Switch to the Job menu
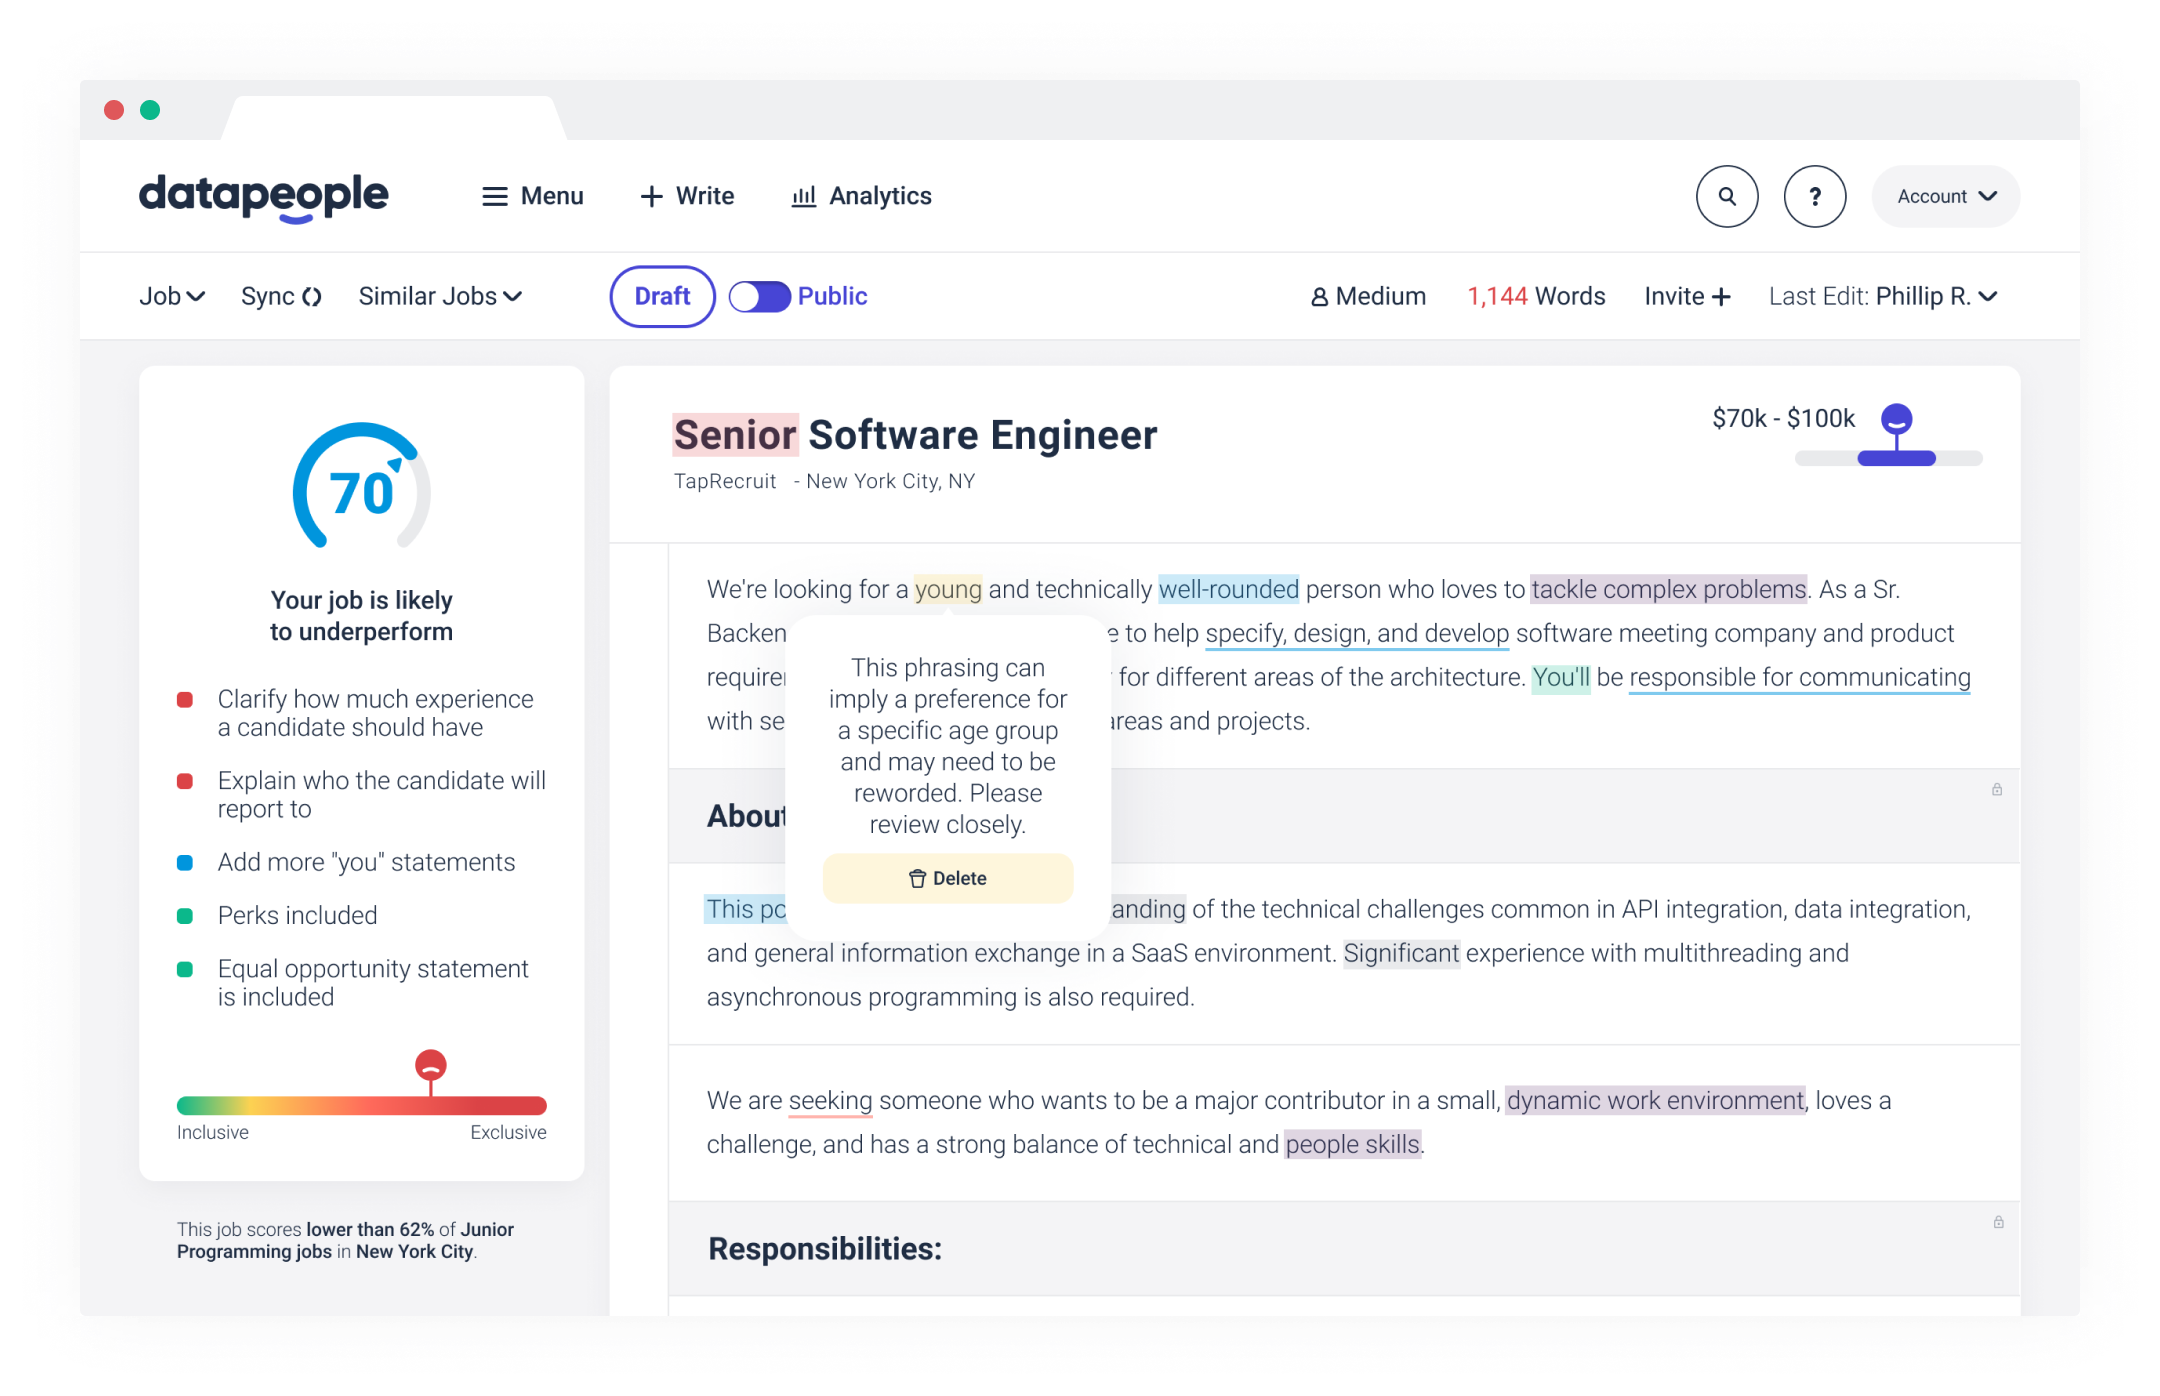Viewport: 2160px width, 1396px height. coord(172,296)
